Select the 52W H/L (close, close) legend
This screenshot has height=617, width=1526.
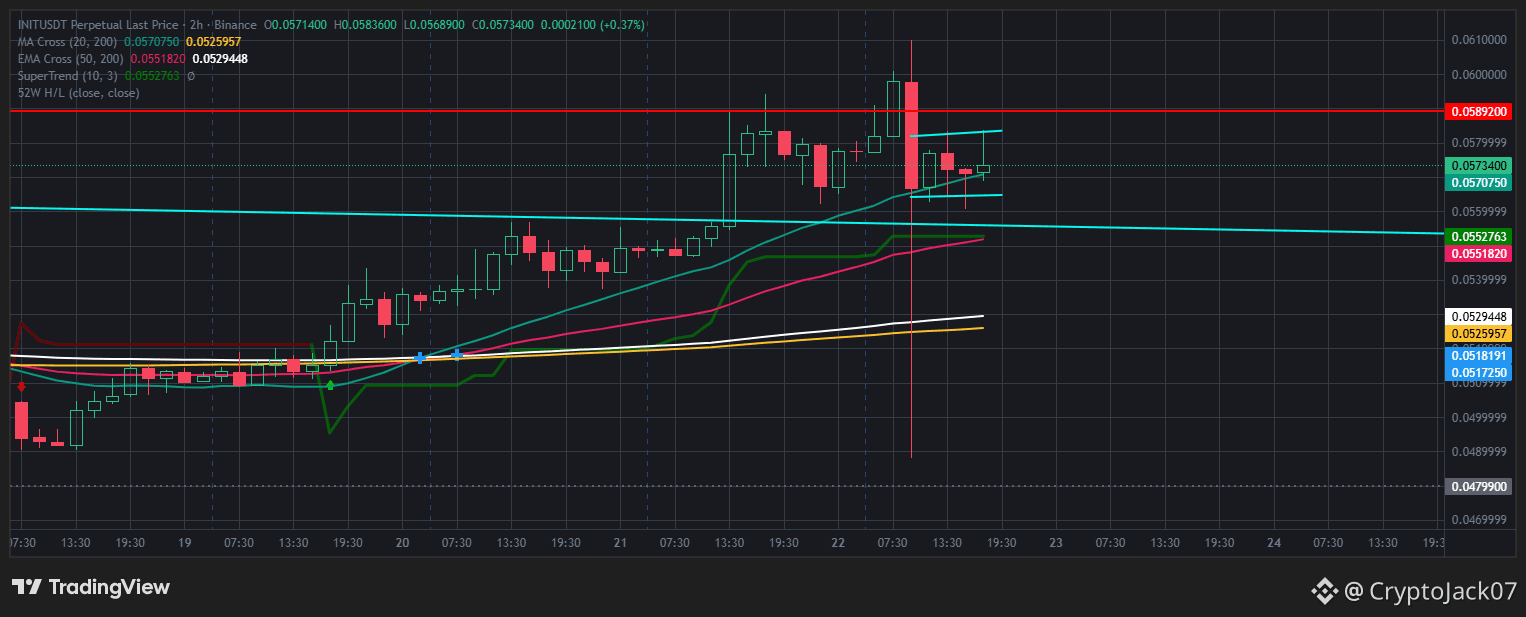(79, 92)
